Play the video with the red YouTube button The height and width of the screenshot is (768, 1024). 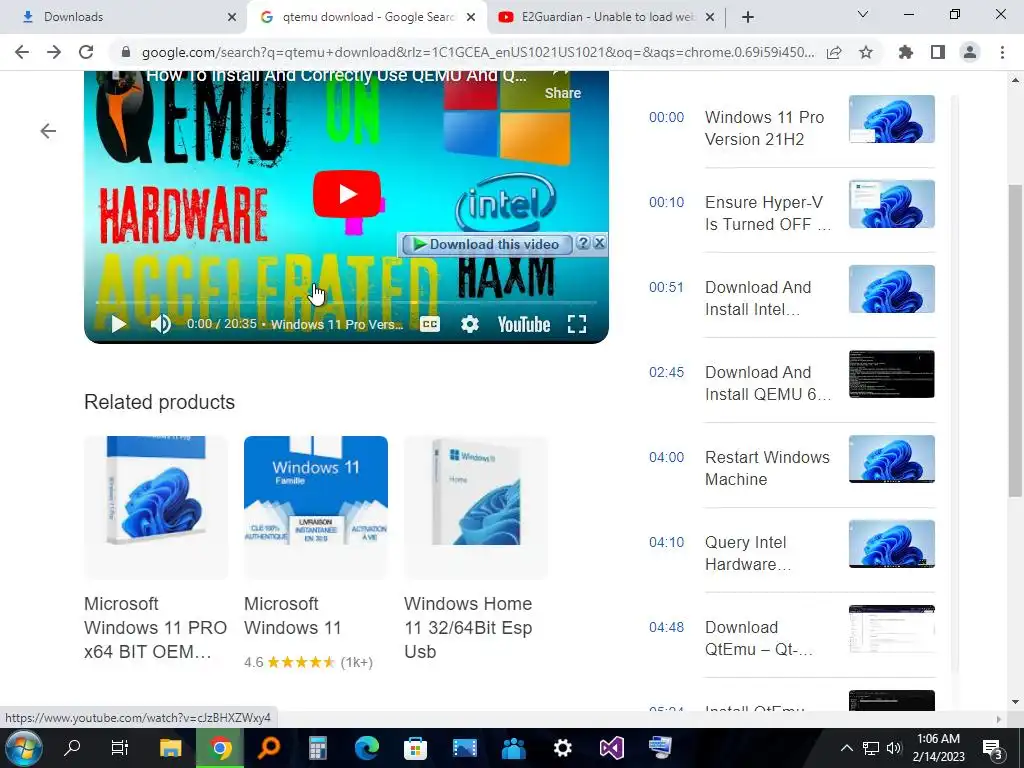coord(347,194)
